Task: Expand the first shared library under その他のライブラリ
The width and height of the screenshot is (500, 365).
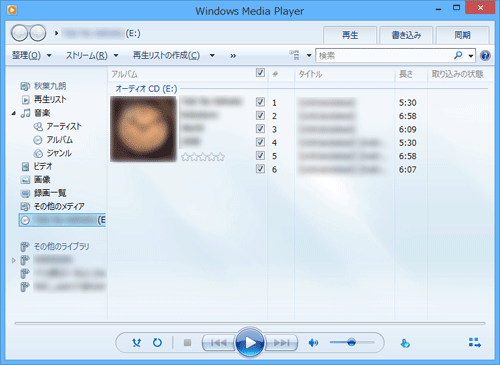Action: coord(14,260)
